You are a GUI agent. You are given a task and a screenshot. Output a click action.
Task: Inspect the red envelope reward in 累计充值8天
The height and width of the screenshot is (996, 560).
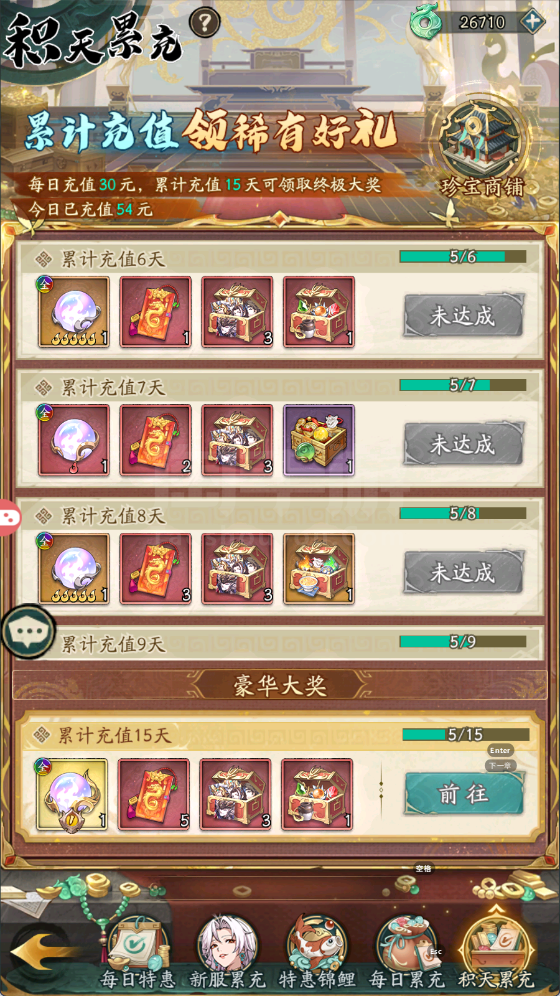(156, 569)
